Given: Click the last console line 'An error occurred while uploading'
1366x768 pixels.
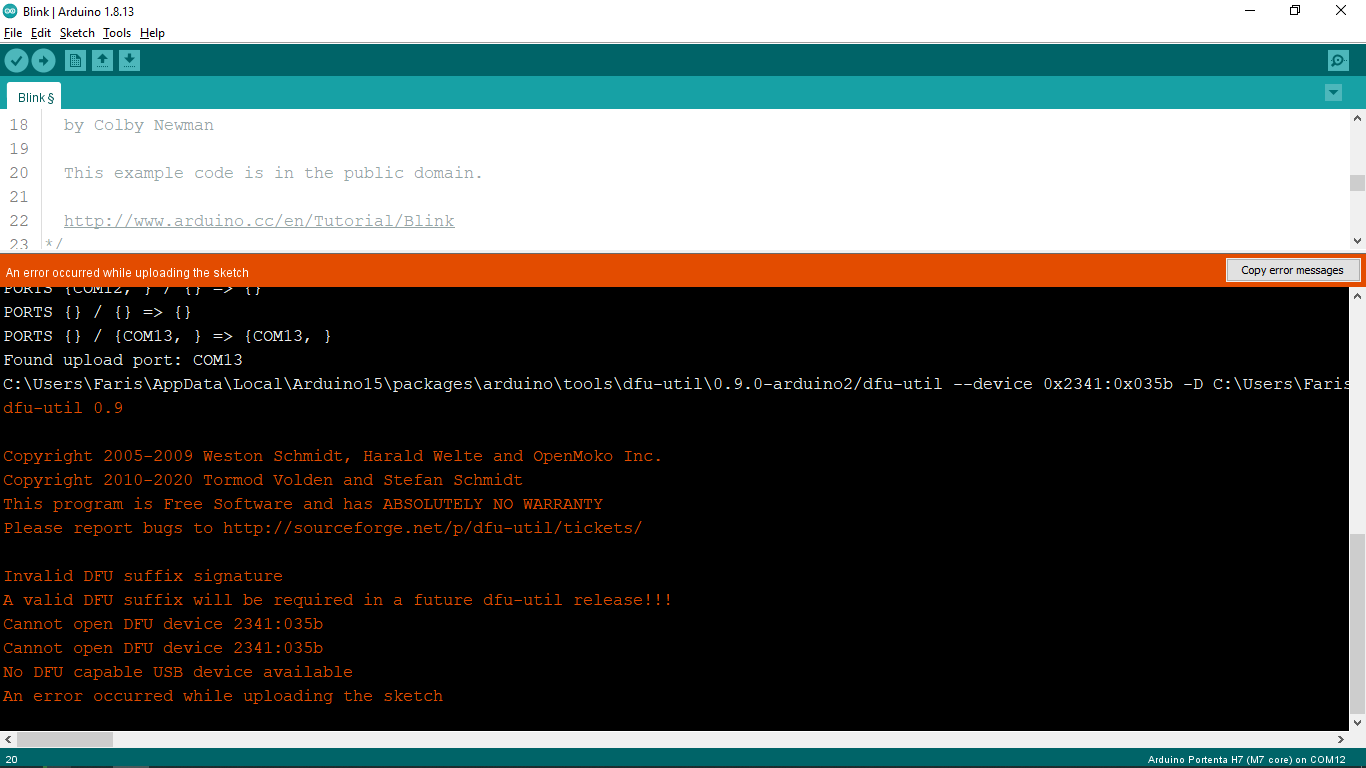Looking at the screenshot, I should [x=223, y=696].
